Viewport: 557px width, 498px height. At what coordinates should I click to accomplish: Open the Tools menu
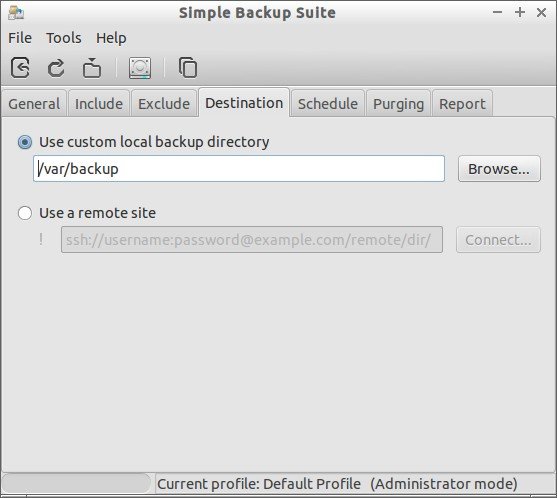(64, 38)
